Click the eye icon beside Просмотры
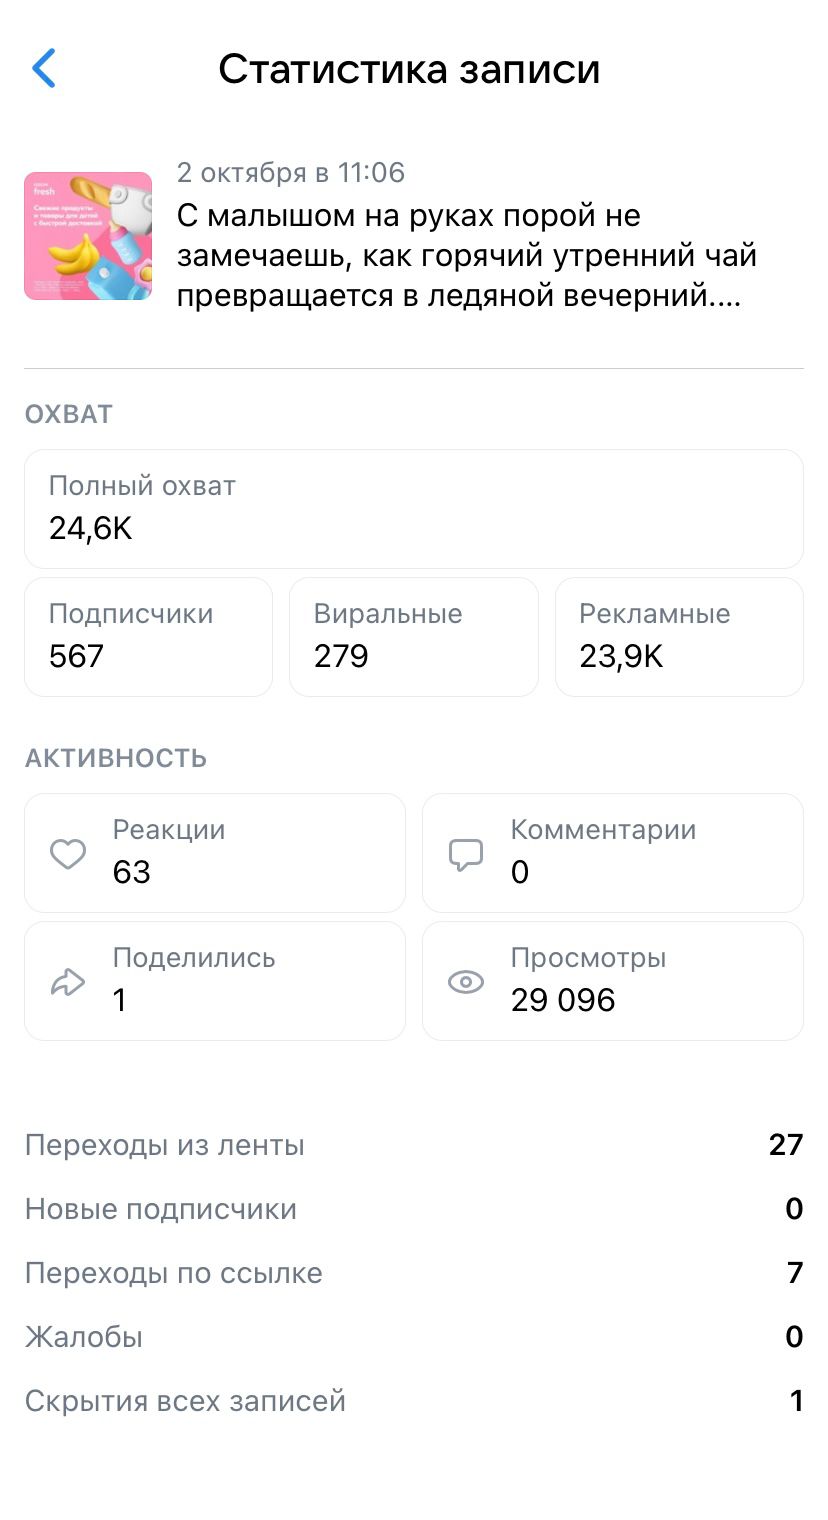Image resolution: width=828 pixels, height=1520 pixels. tap(466, 982)
